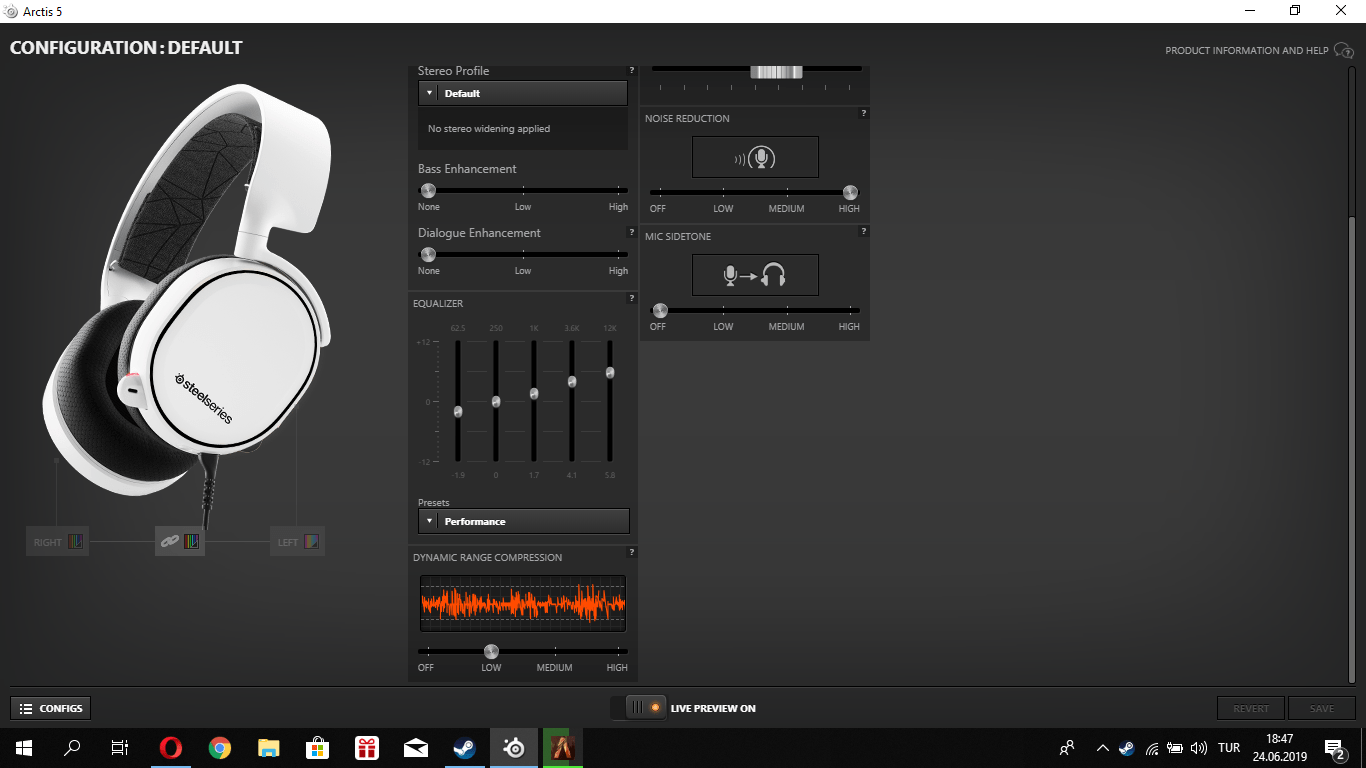Click the REVERT button
1366x768 pixels.
[1251, 708]
